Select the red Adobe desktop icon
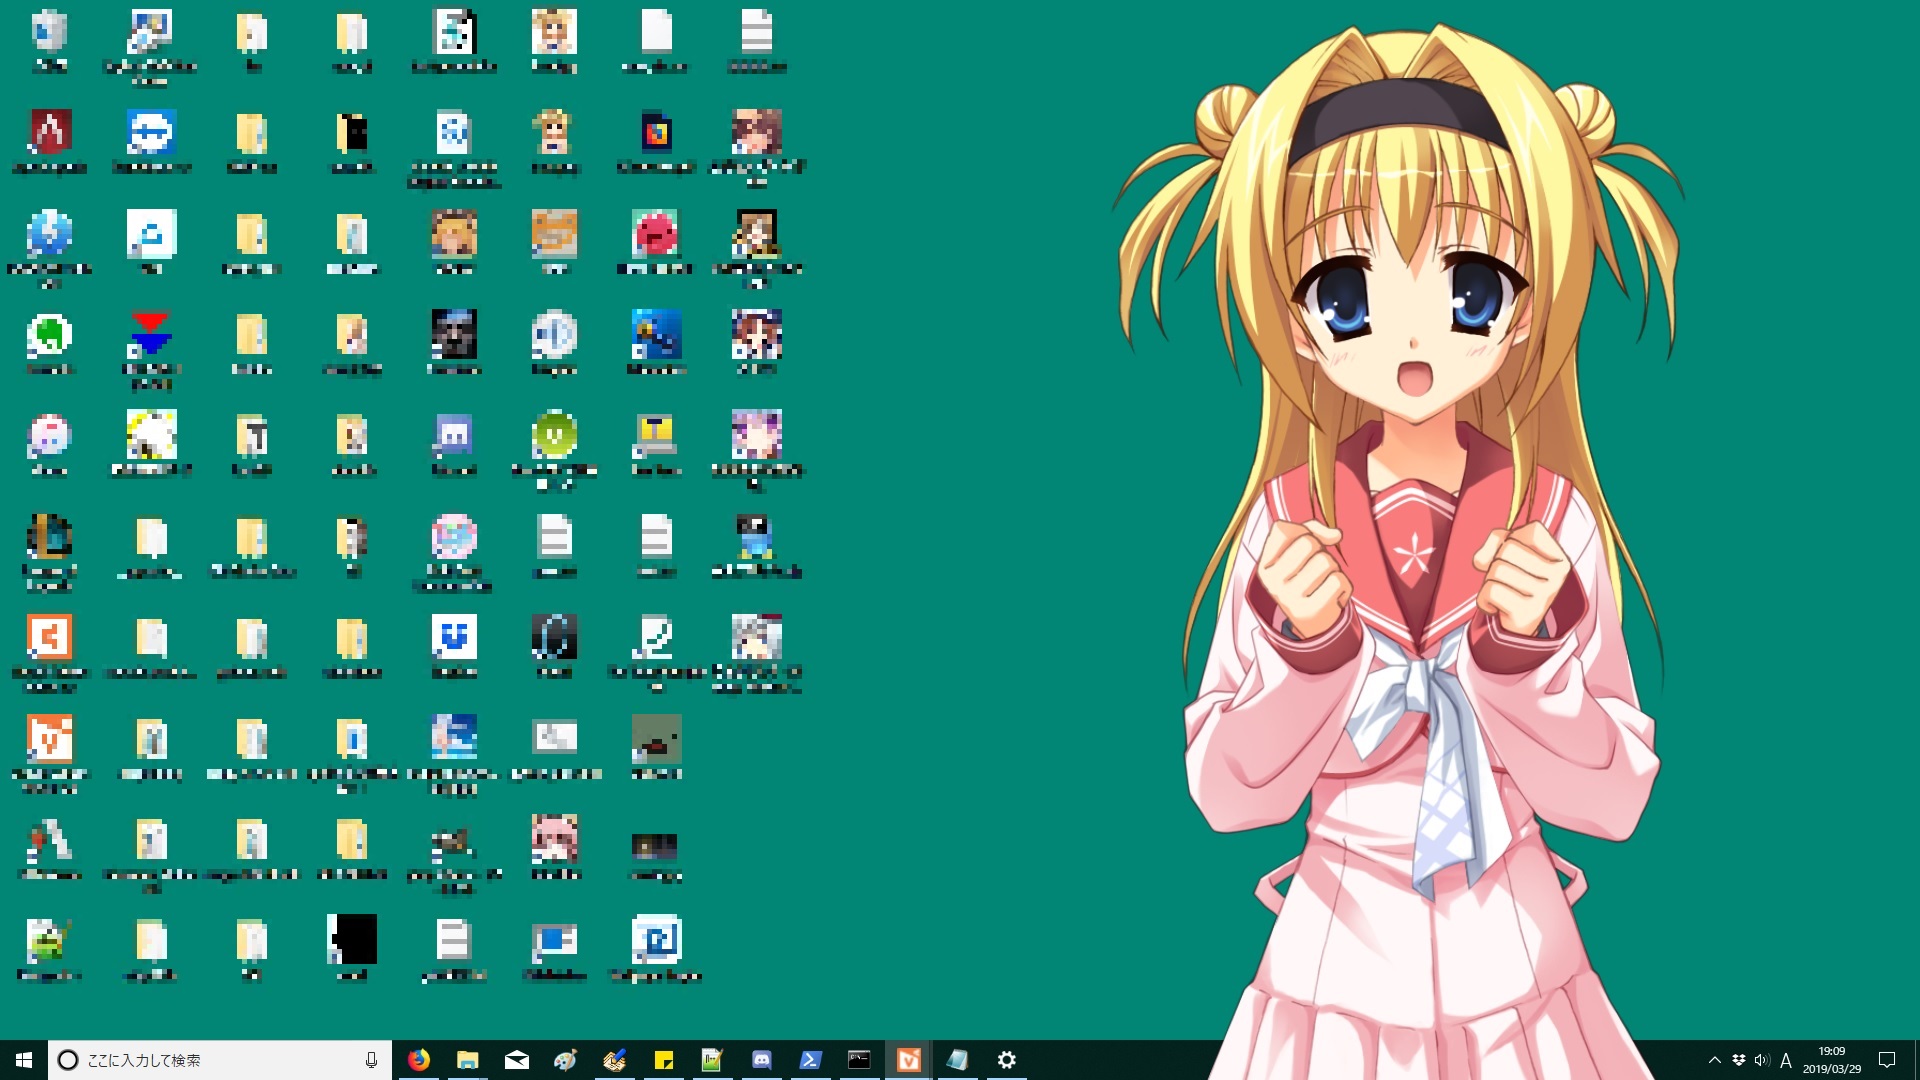Image resolution: width=1920 pixels, height=1080 pixels. click(x=50, y=142)
